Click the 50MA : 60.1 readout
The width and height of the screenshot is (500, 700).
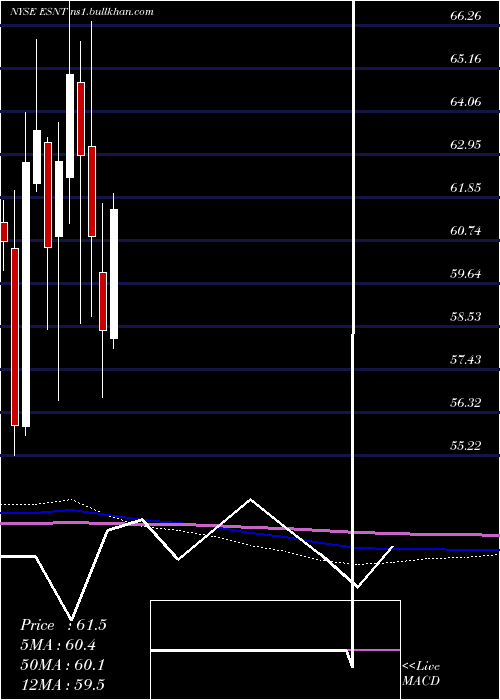[62, 665]
